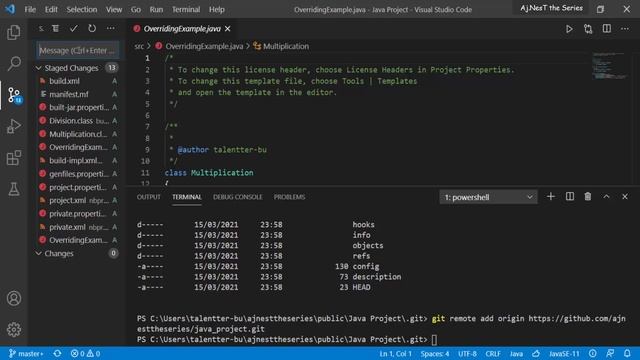The width and height of the screenshot is (640, 360).
Task: Open the Explorer view in activity bar
Action: (14, 32)
